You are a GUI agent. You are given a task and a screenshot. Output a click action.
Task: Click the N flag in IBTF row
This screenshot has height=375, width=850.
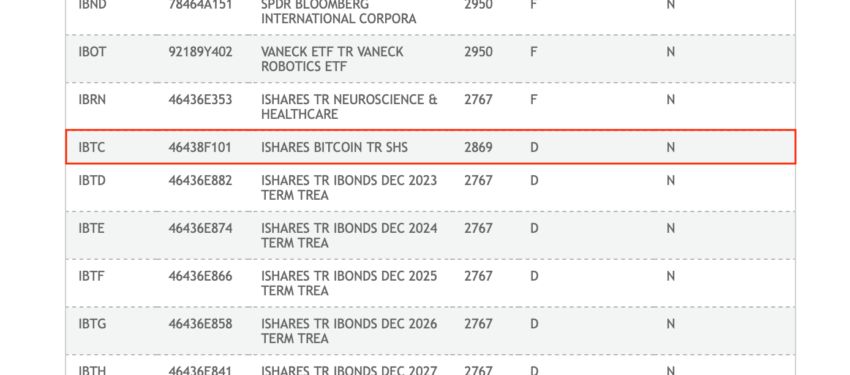click(x=671, y=276)
